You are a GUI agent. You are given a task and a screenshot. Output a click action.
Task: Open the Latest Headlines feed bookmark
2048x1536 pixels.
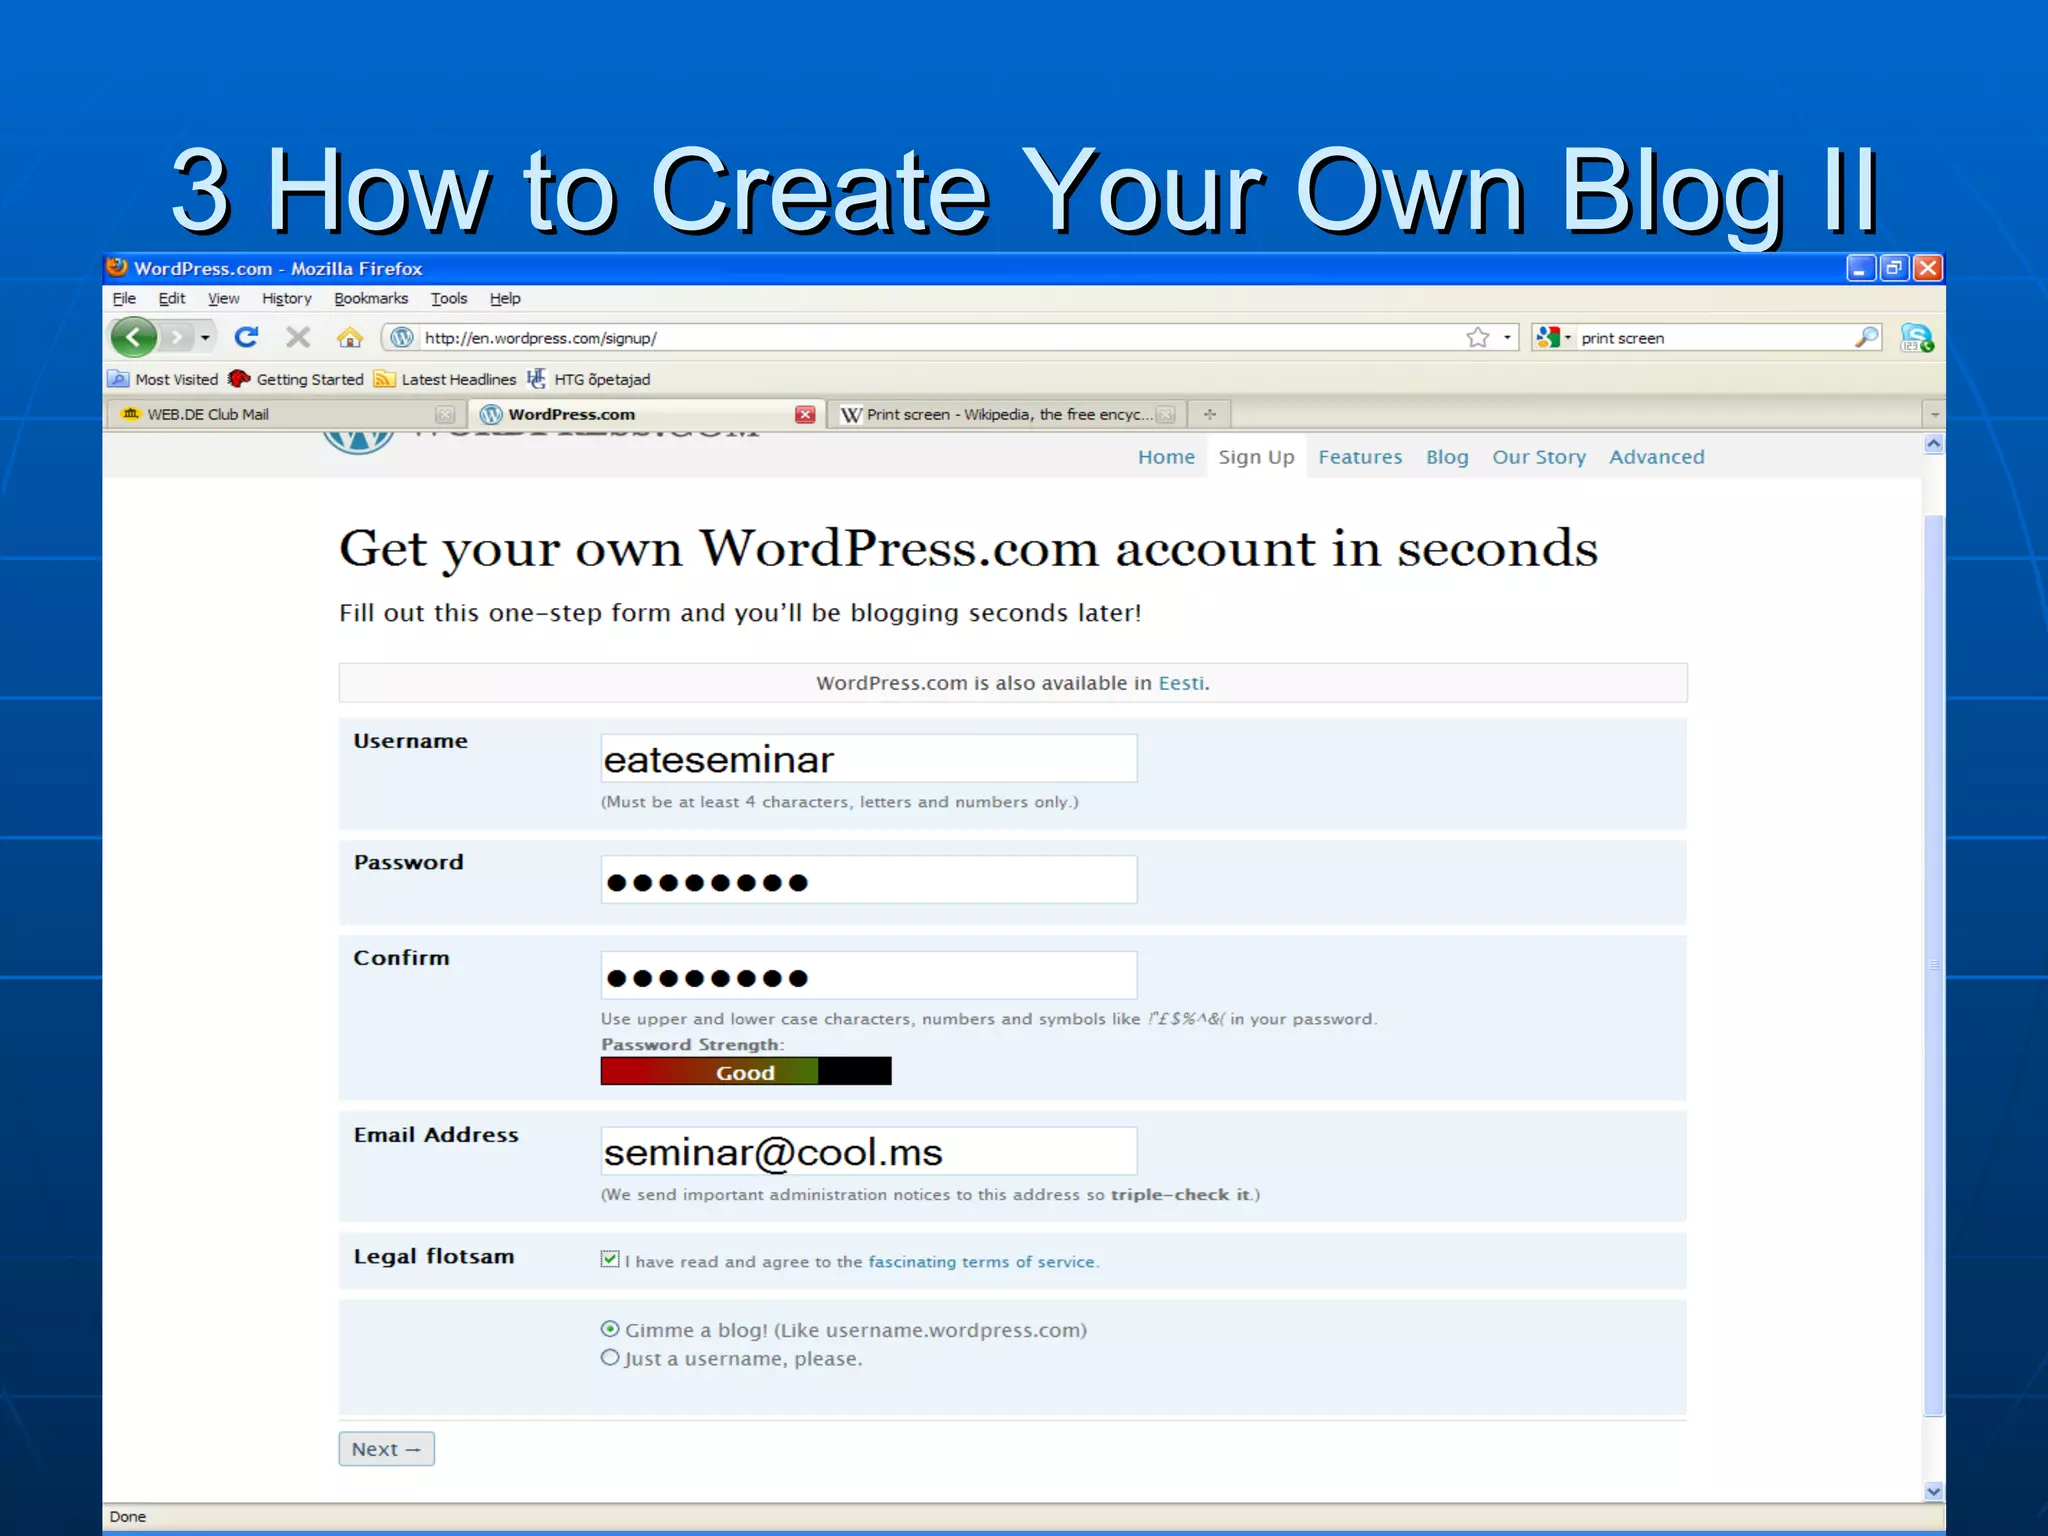pyautogui.click(x=445, y=379)
